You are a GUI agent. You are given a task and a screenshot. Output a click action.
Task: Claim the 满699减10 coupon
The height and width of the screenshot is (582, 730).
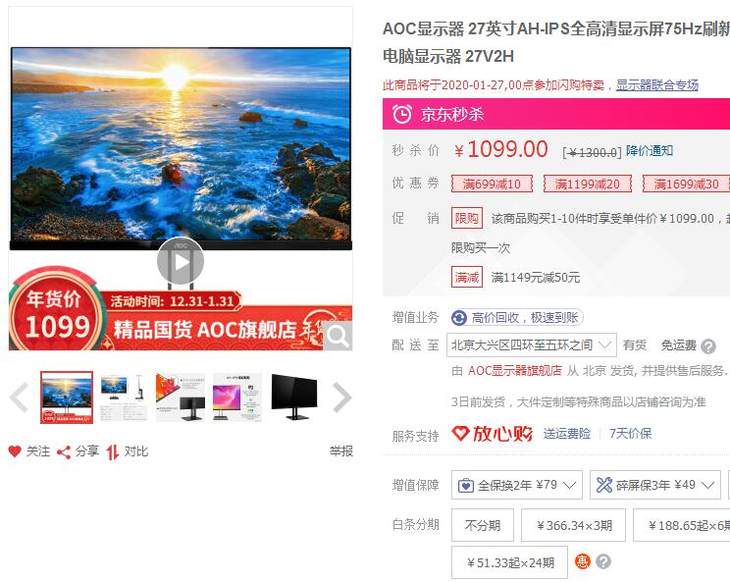[492, 184]
